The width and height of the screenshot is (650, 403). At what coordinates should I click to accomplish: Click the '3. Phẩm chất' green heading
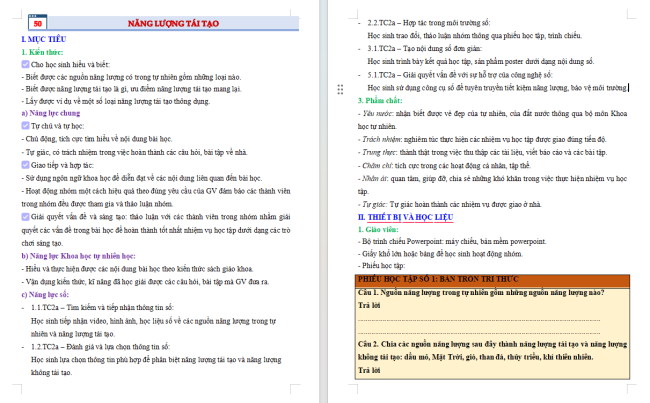pyautogui.click(x=380, y=100)
